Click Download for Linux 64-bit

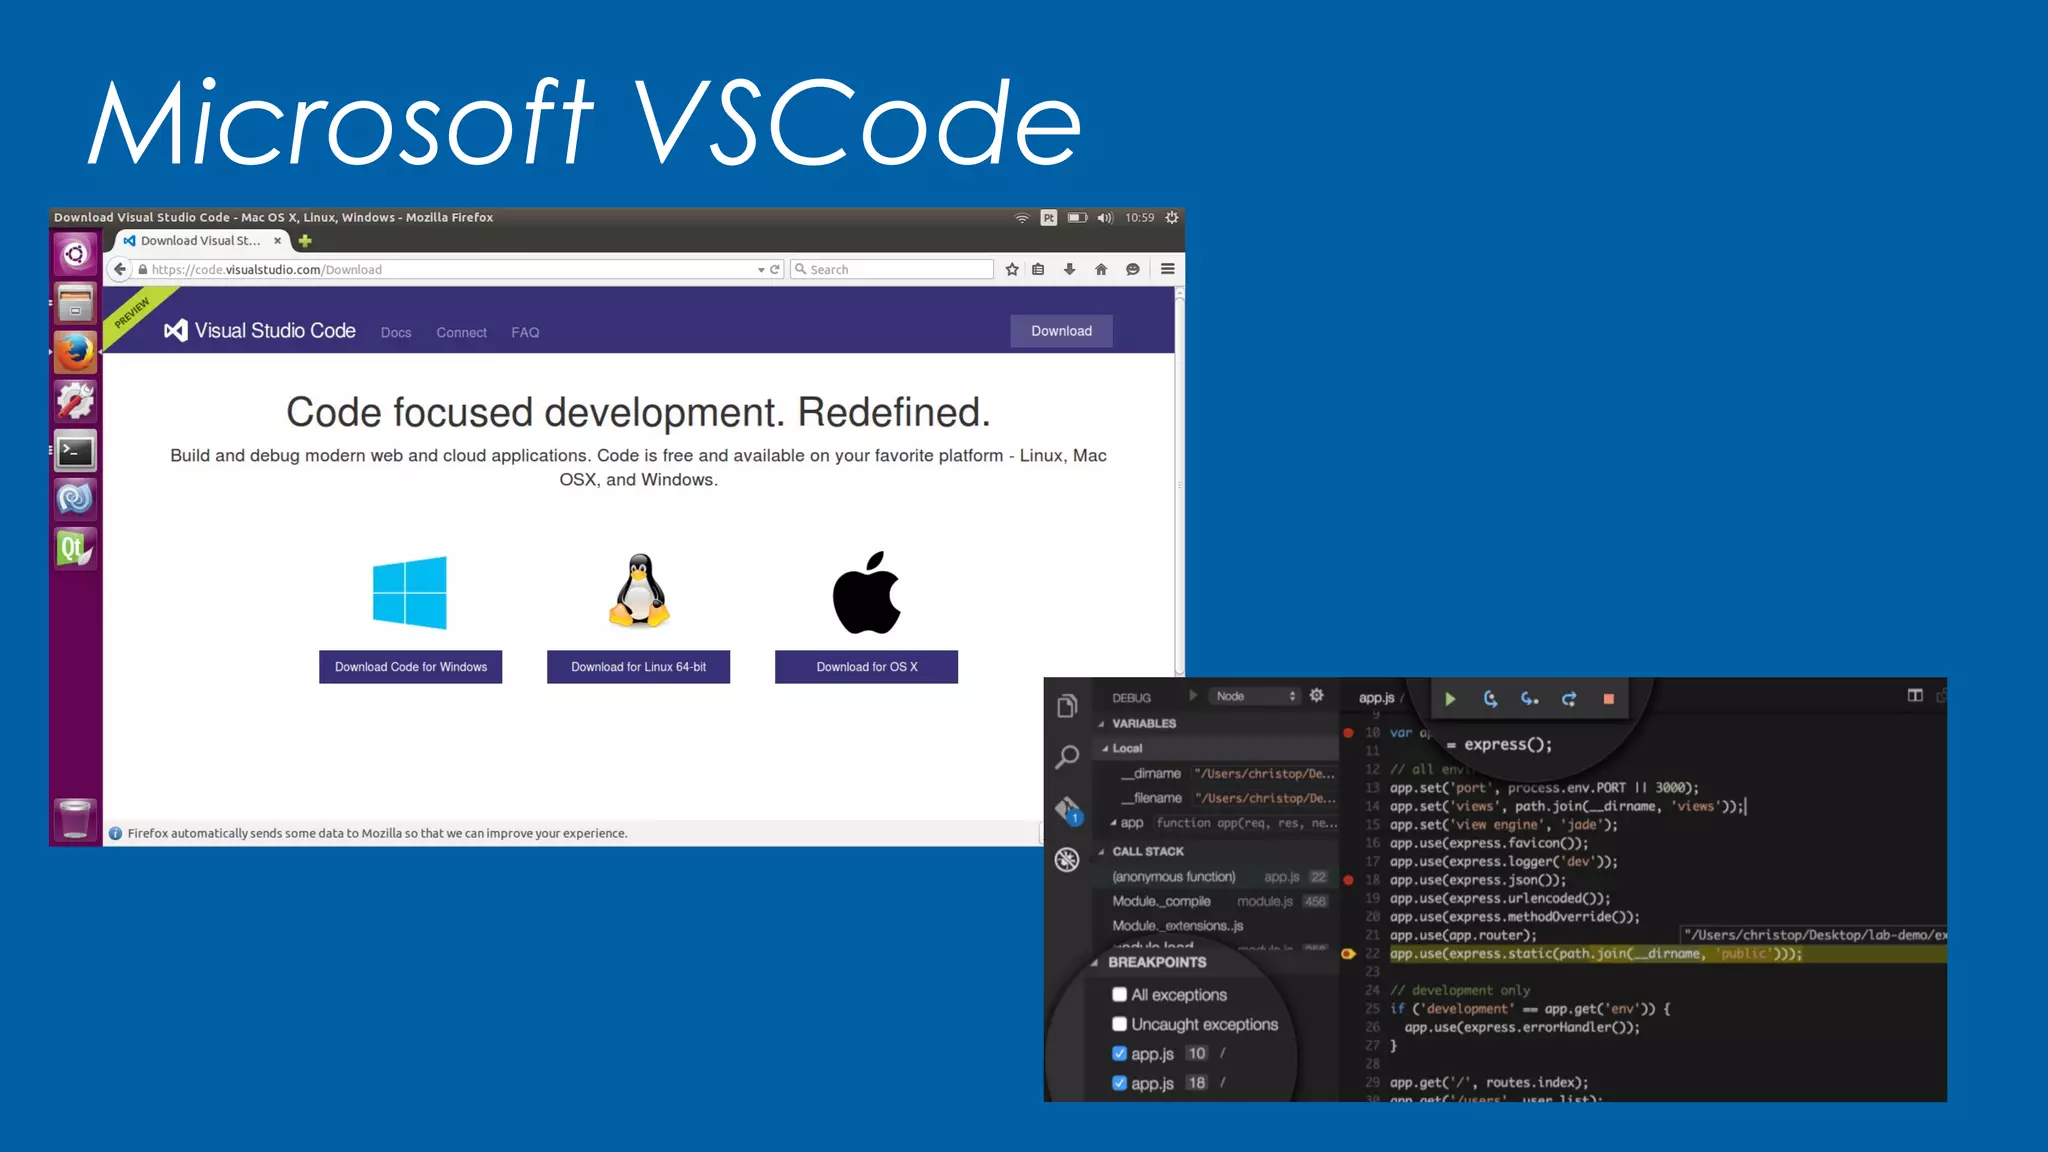(638, 667)
